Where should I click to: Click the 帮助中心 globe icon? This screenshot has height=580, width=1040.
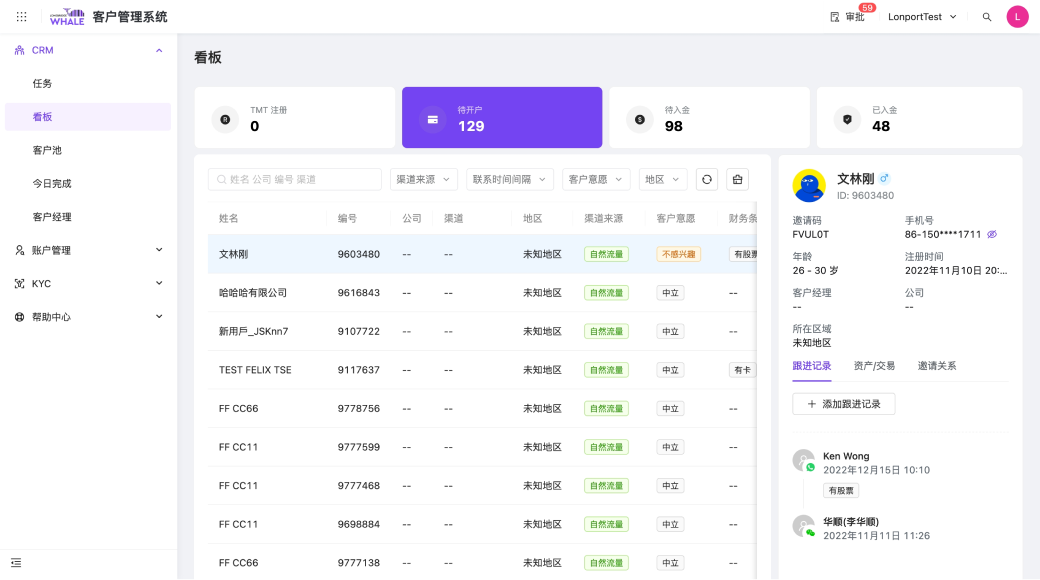point(19,317)
